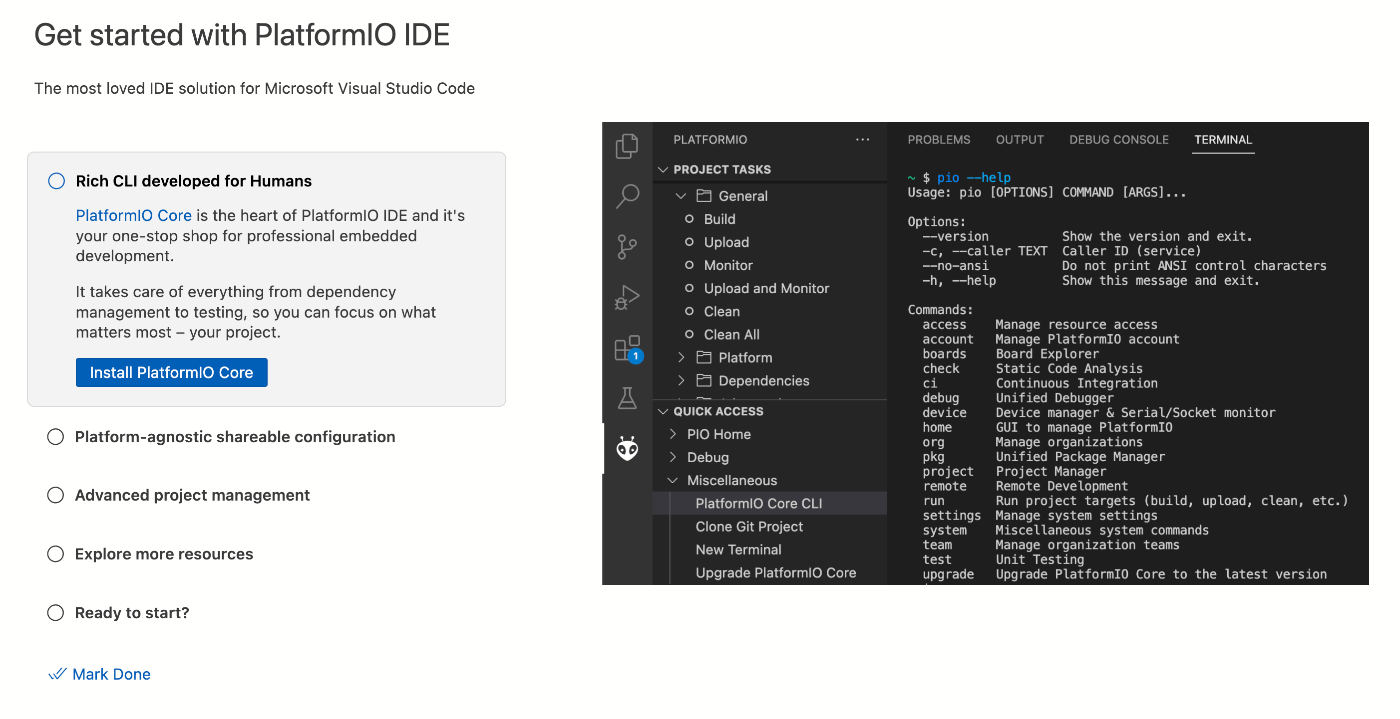Click the Build task label
This screenshot has height=719, width=1400.
coord(720,219)
